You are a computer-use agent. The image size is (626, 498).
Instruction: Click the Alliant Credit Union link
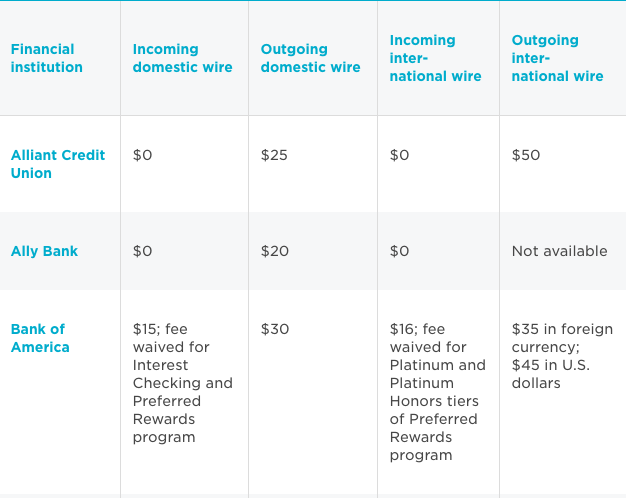click(57, 164)
